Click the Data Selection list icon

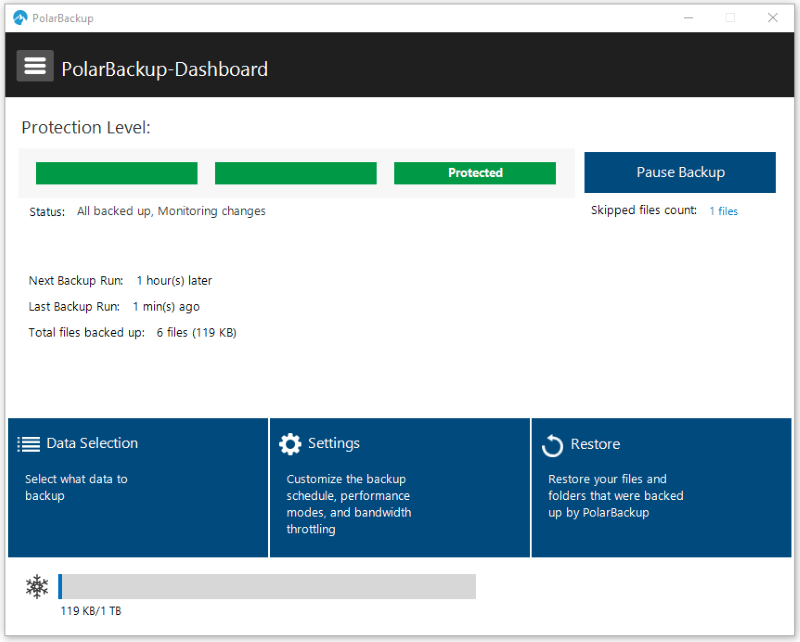click(29, 444)
